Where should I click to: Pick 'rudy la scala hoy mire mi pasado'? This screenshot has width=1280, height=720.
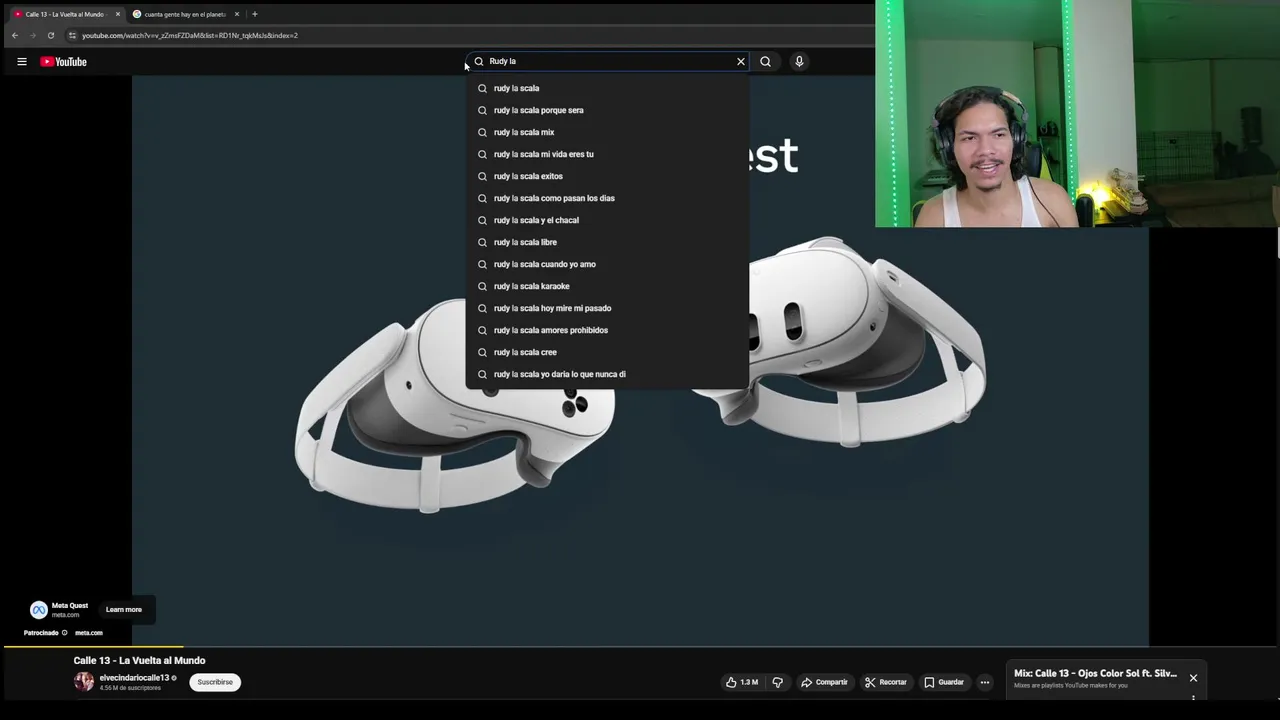[607, 308]
